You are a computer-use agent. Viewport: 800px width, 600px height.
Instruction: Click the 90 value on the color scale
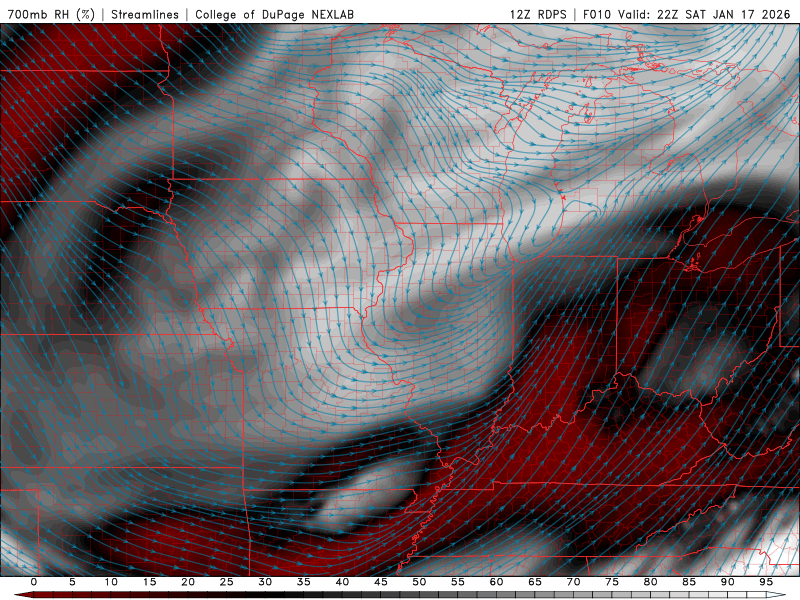click(x=728, y=582)
